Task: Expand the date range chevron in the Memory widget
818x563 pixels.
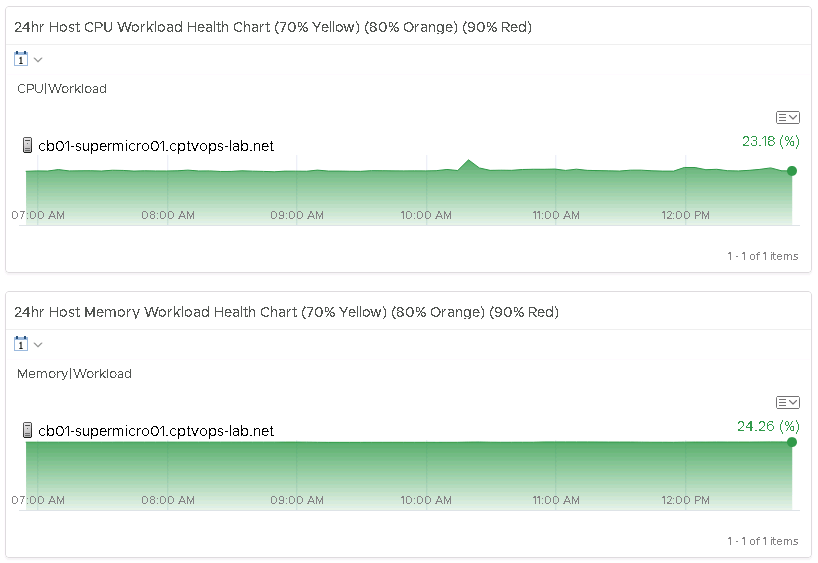Action: point(38,345)
